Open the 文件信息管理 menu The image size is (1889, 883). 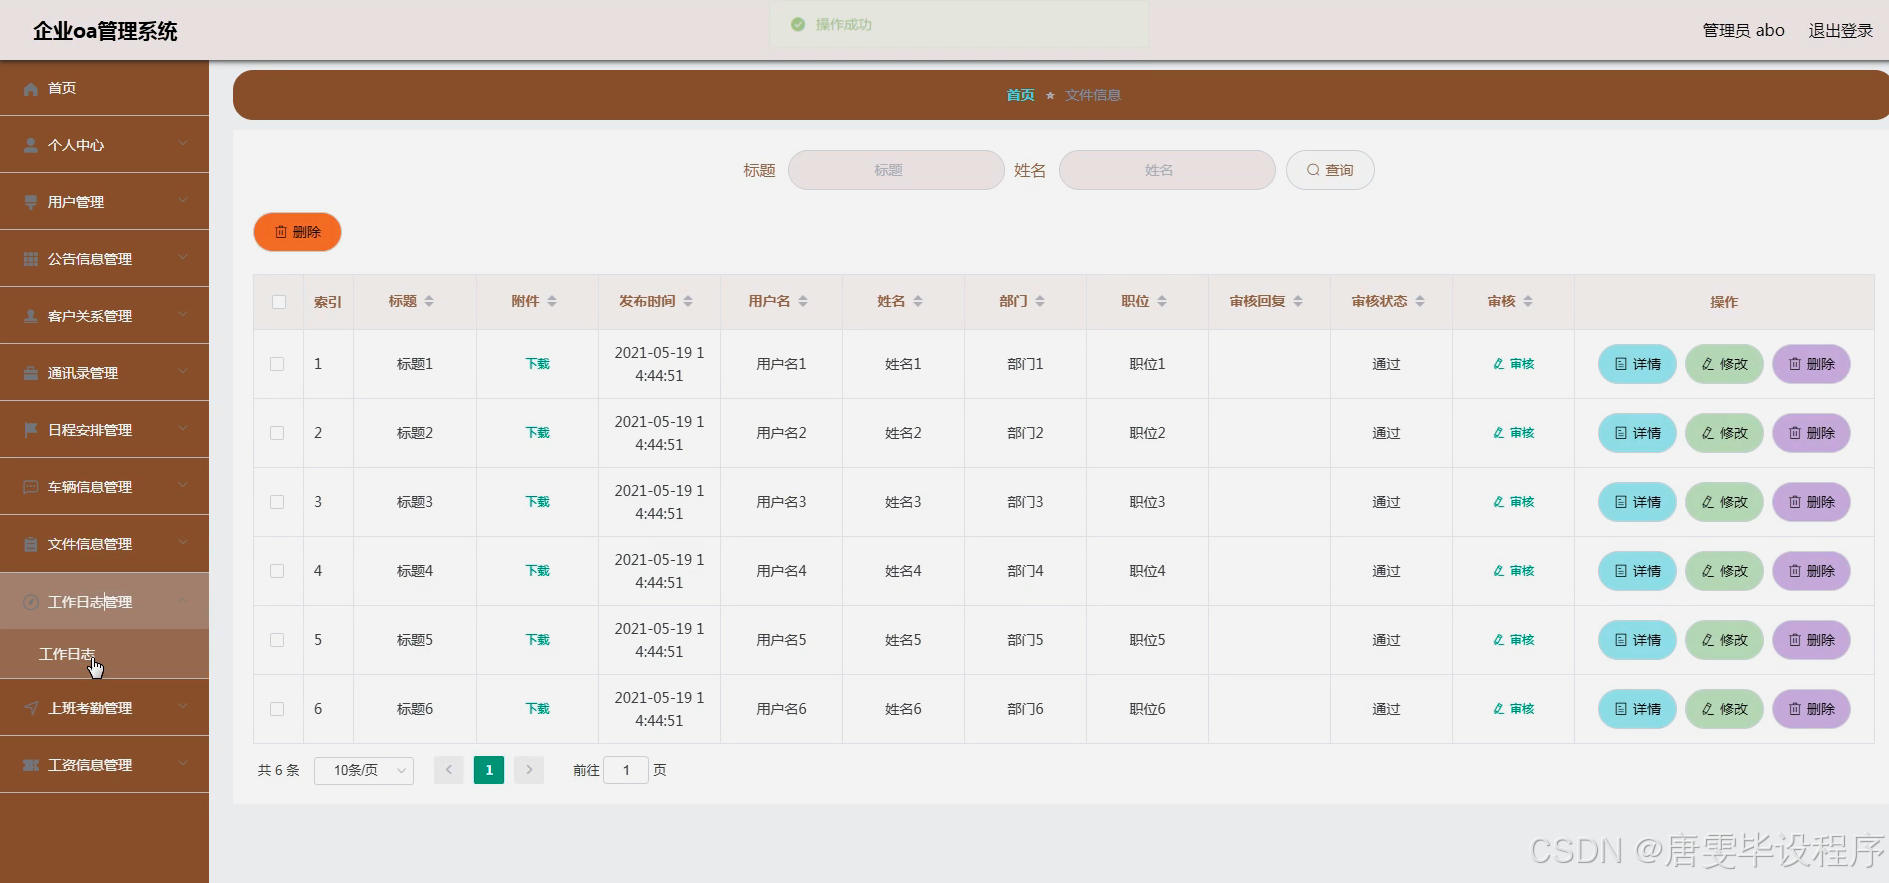pos(104,544)
